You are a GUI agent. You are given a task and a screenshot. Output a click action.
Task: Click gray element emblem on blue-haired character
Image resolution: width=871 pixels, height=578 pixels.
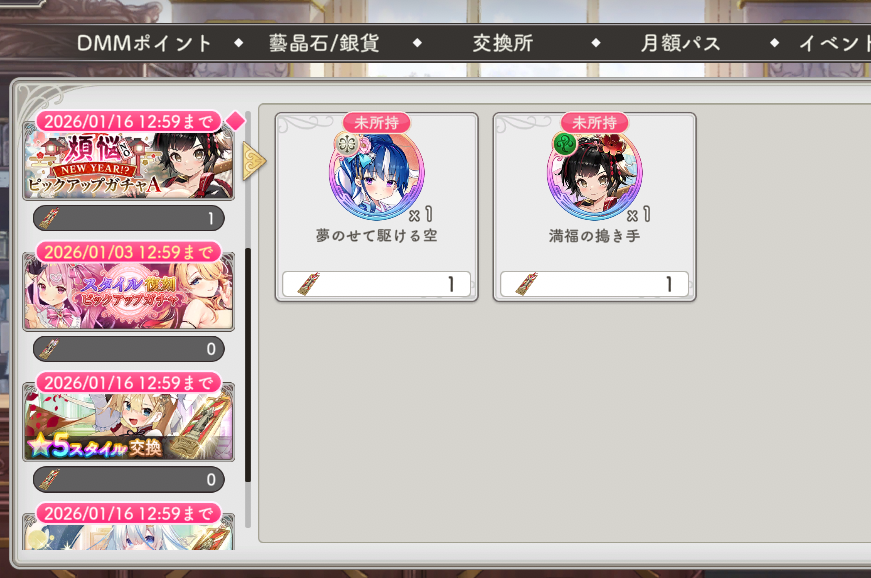click(x=347, y=144)
